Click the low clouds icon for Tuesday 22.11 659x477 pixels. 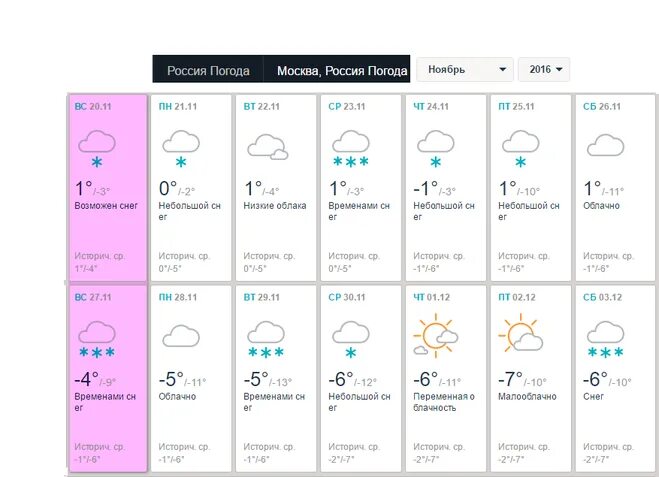(x=268, y=147)
